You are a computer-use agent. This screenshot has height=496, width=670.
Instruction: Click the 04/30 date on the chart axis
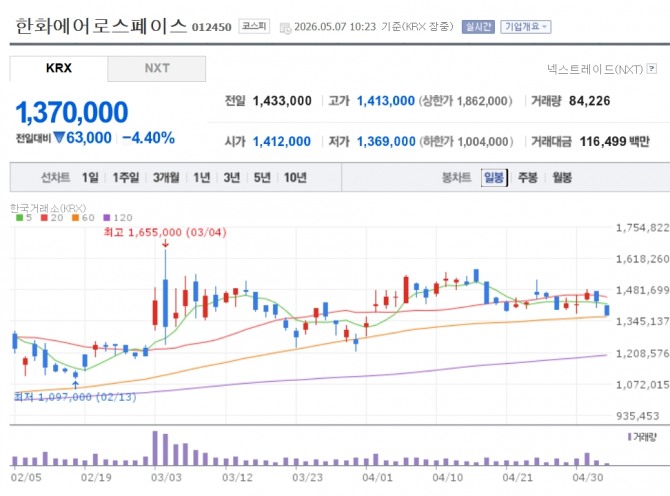pyautogui.click(x=588, y=477)
